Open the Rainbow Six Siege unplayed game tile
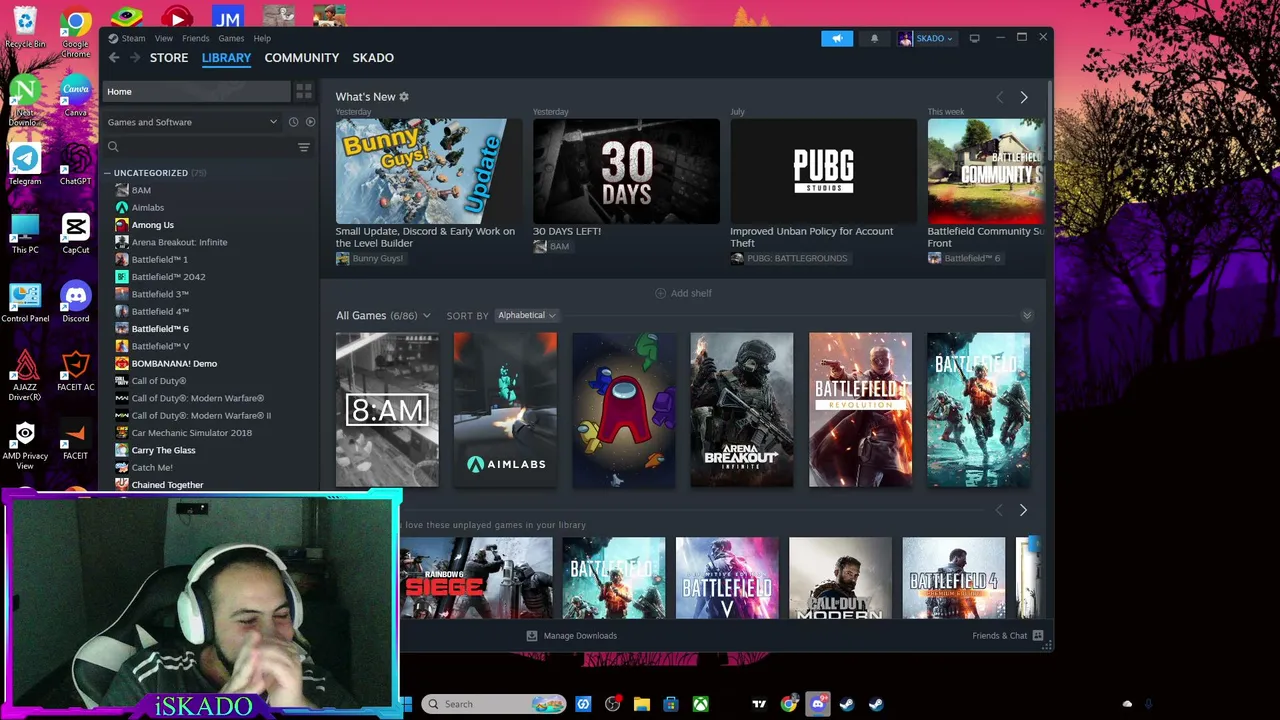The image size is (1280, 720). click(x=476, y=578)
